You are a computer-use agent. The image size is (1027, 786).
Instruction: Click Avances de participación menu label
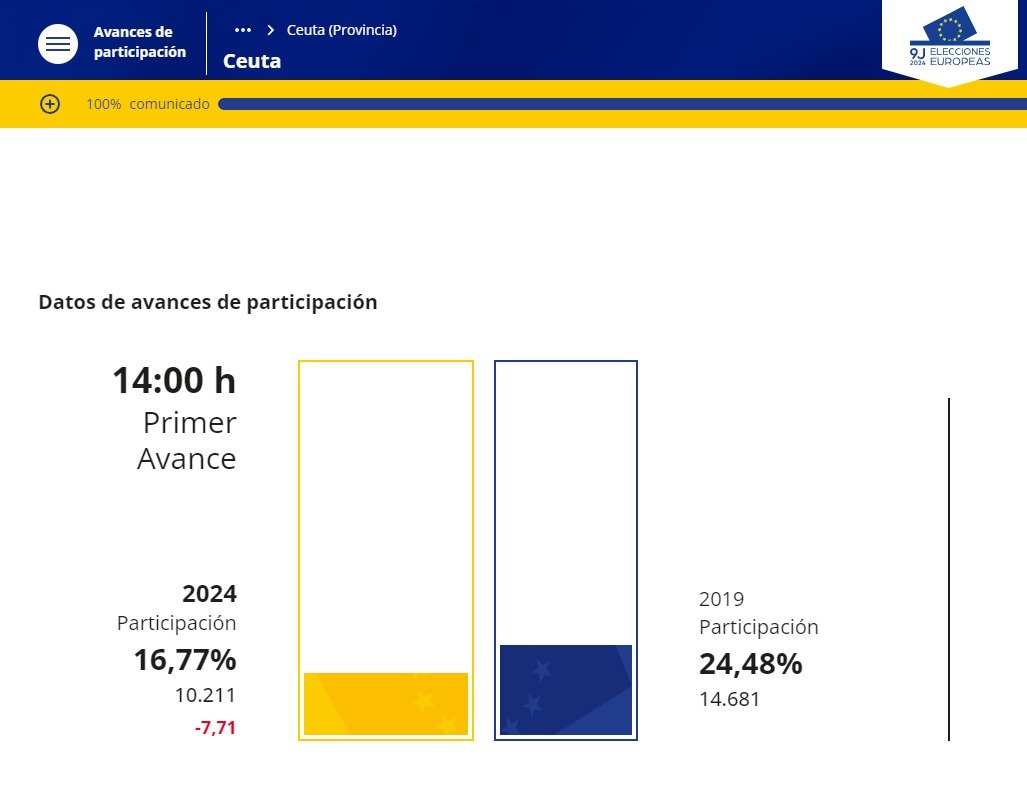[x=140, y=42]
